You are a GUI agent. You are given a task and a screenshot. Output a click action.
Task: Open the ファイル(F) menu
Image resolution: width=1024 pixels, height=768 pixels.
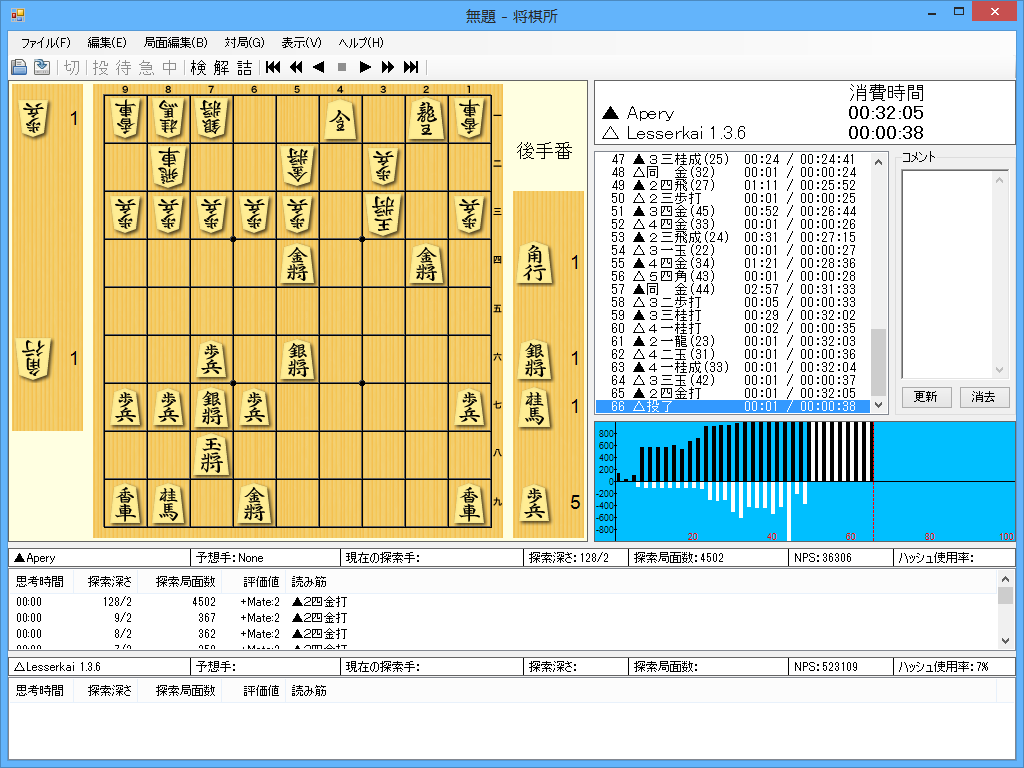[45, 42]
